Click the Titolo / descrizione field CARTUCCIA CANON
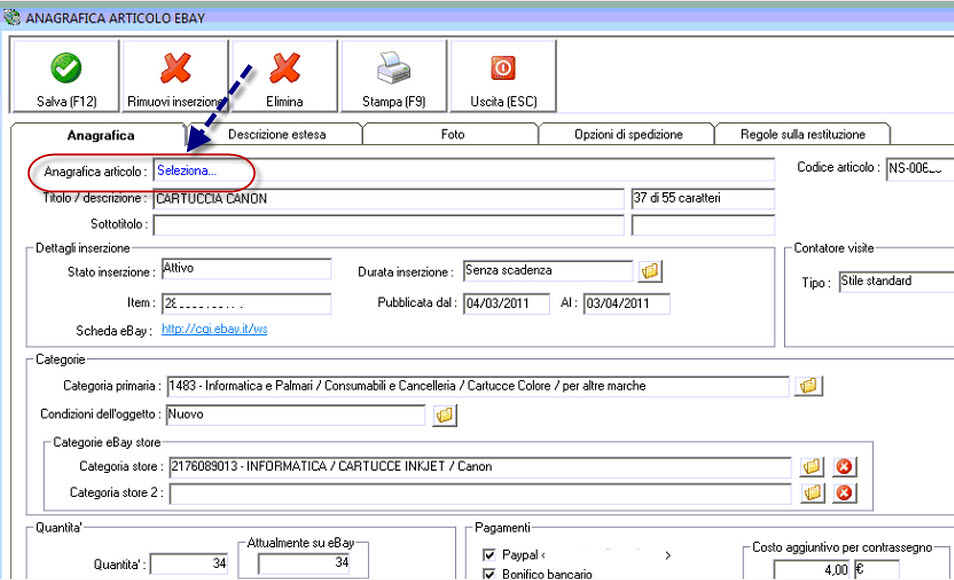954x580 pixels. coord(389,199)
